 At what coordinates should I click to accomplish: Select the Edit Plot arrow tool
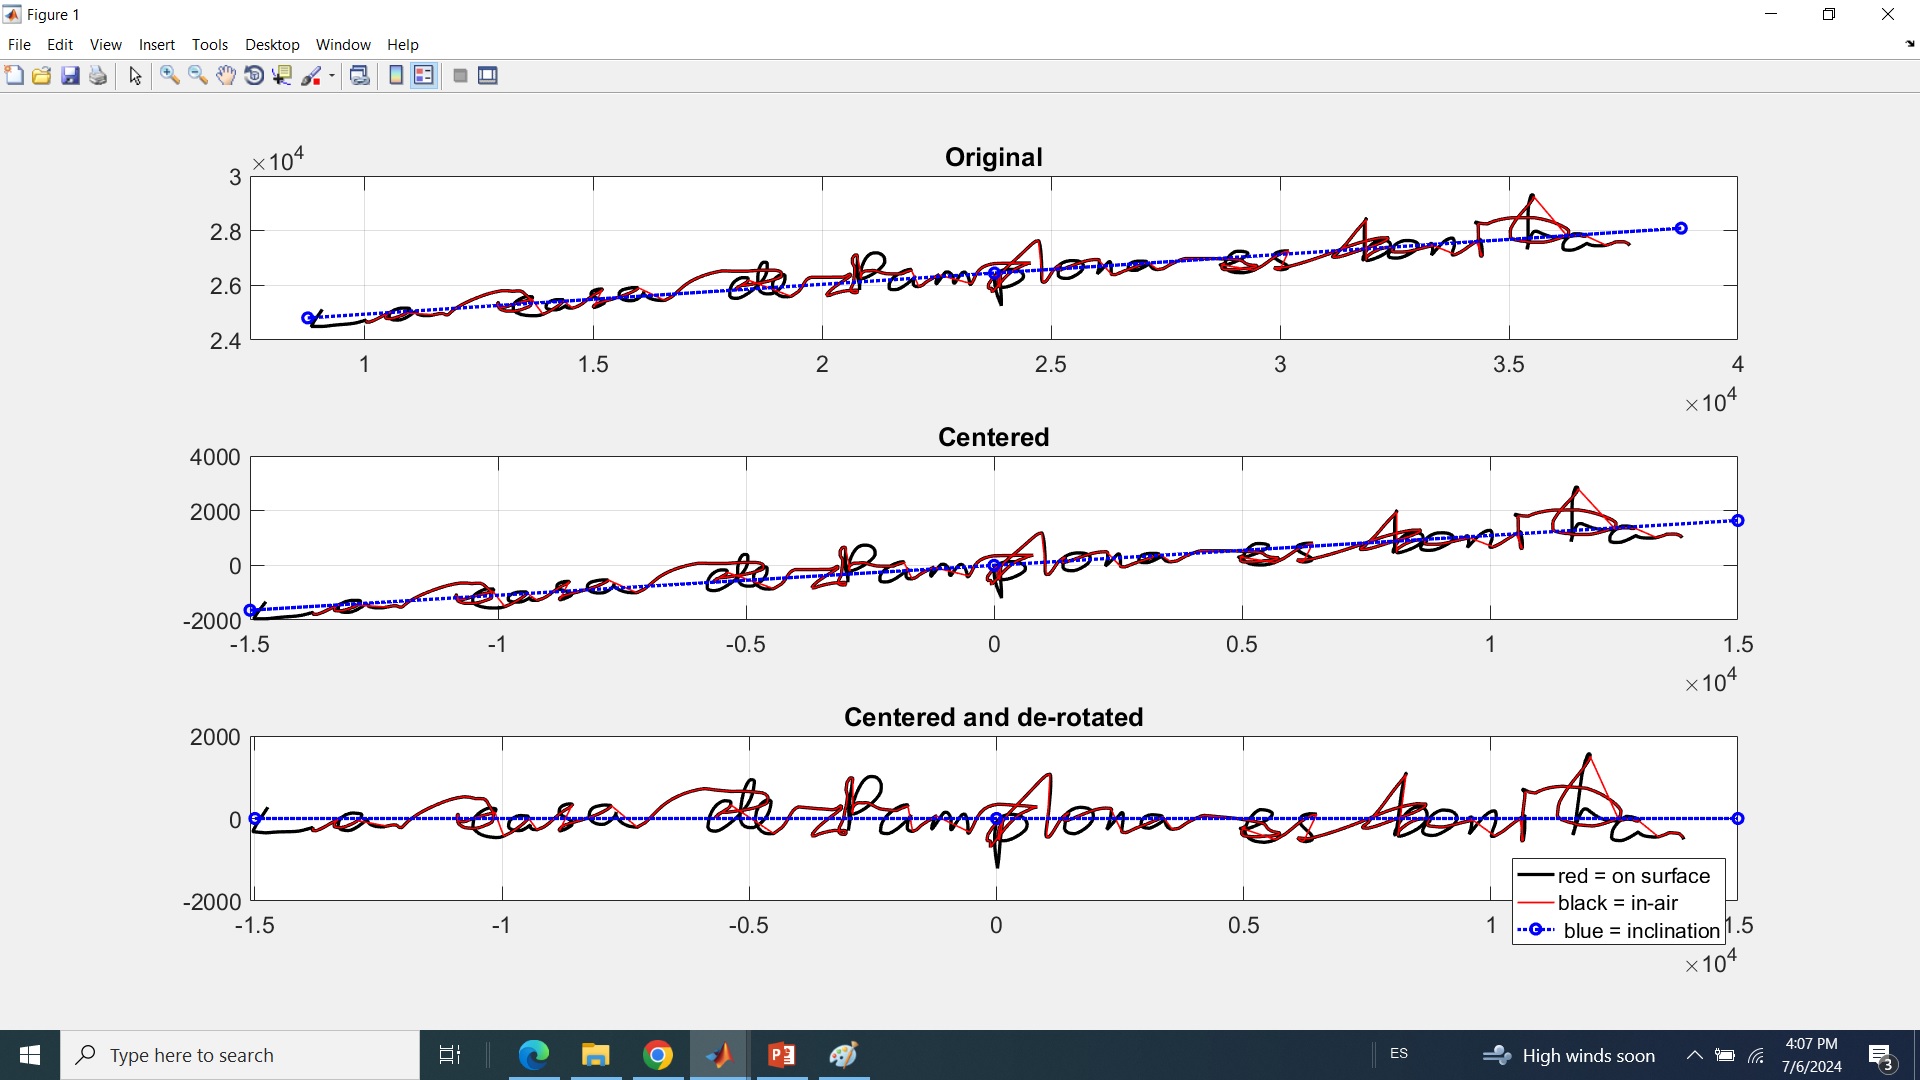135,76
